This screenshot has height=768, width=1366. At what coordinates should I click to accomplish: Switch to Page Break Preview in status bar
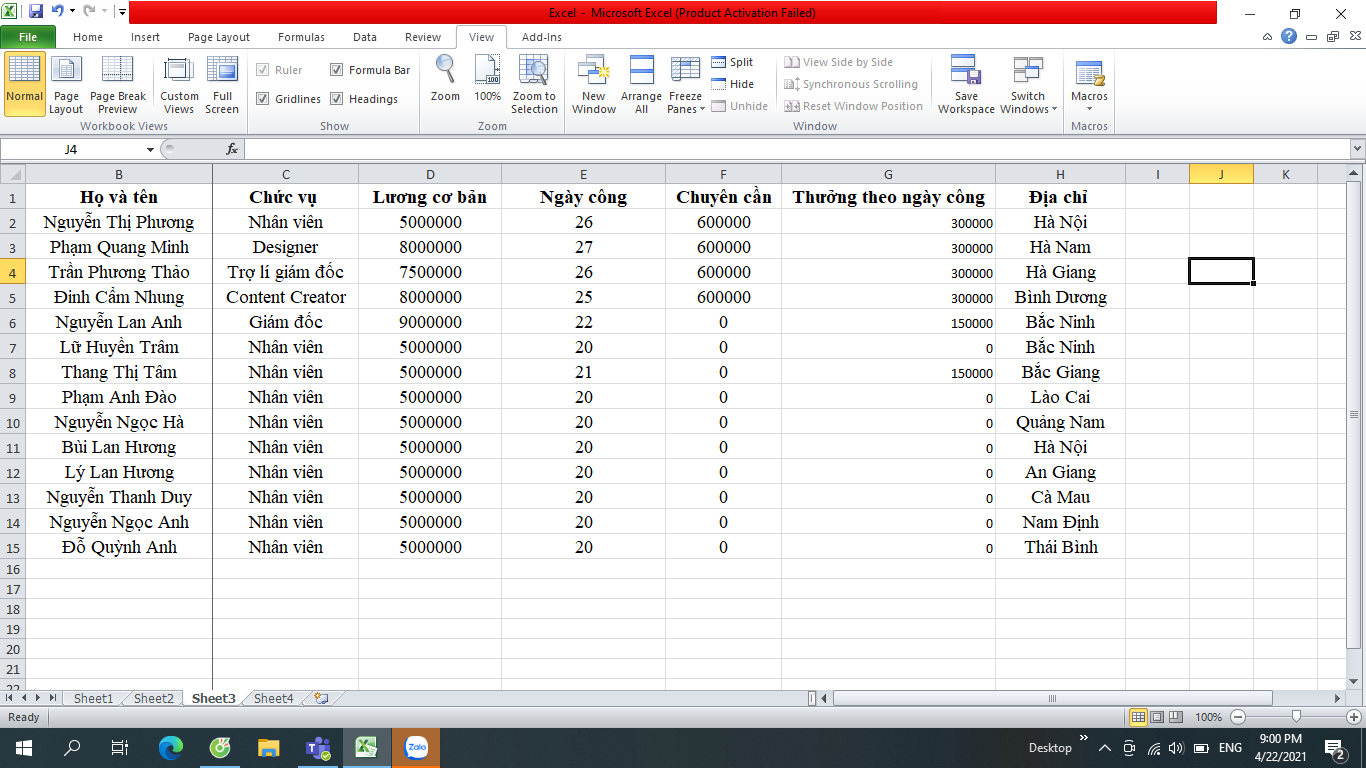pos(1176,717)
